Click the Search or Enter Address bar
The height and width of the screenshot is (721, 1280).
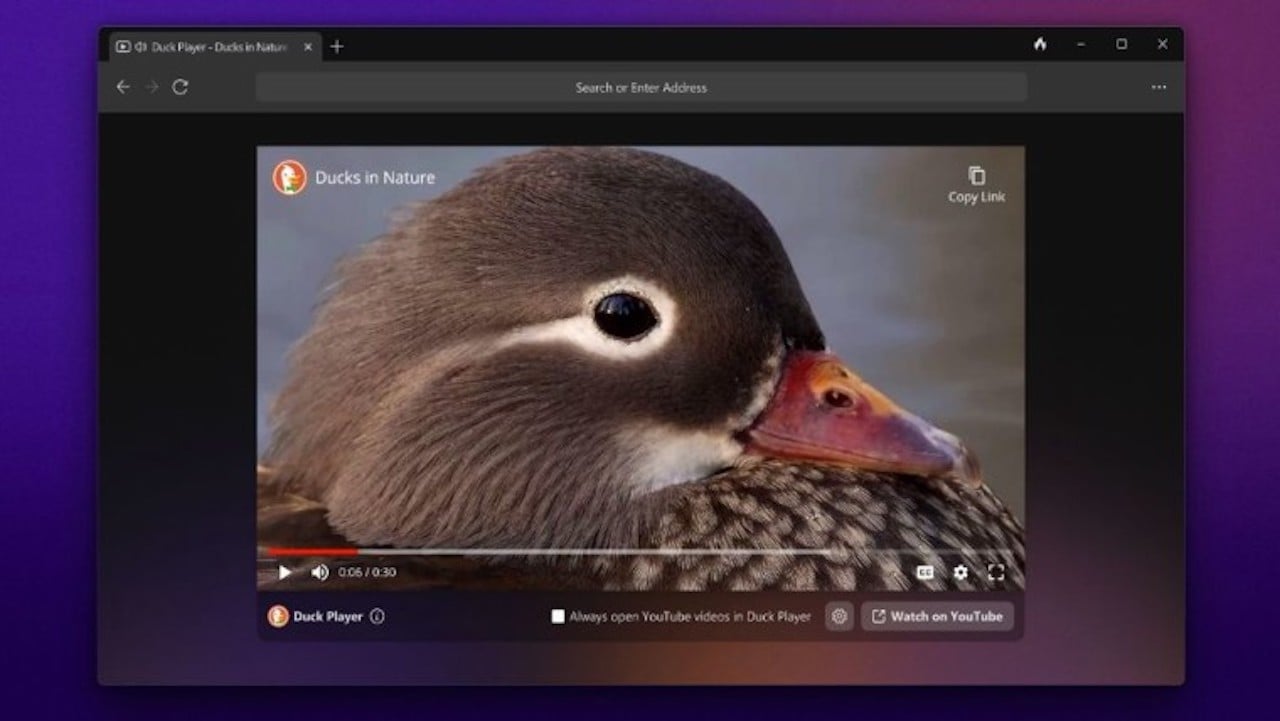(x=640, y=87)
